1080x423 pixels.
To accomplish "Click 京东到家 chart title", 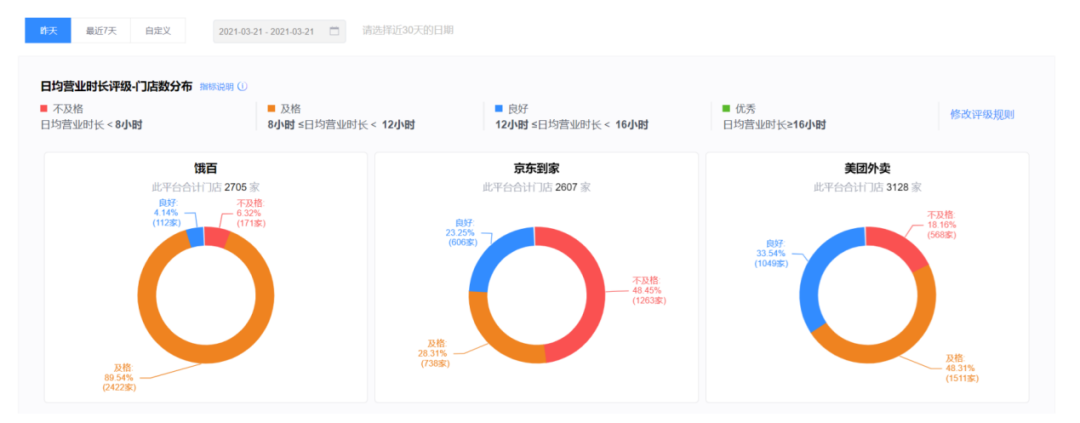I will 537,169.
